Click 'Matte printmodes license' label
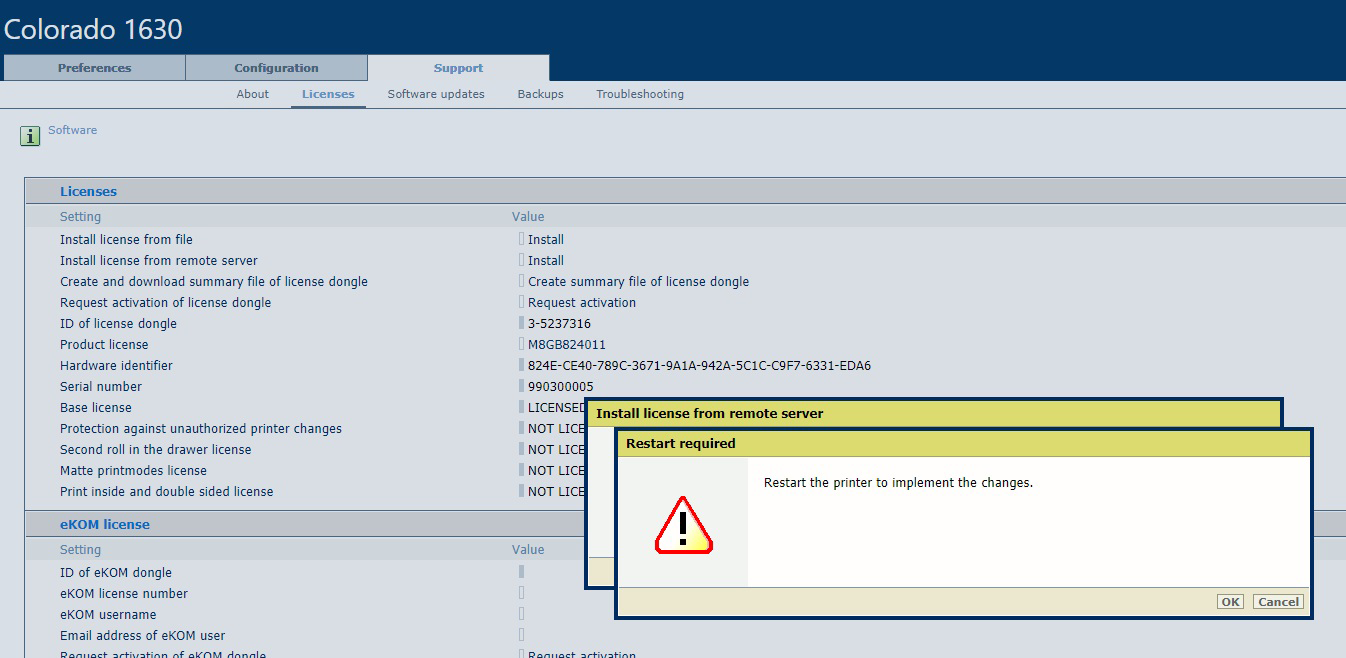1346x658 pixels. pyautogui.click(x=133, y=470)
